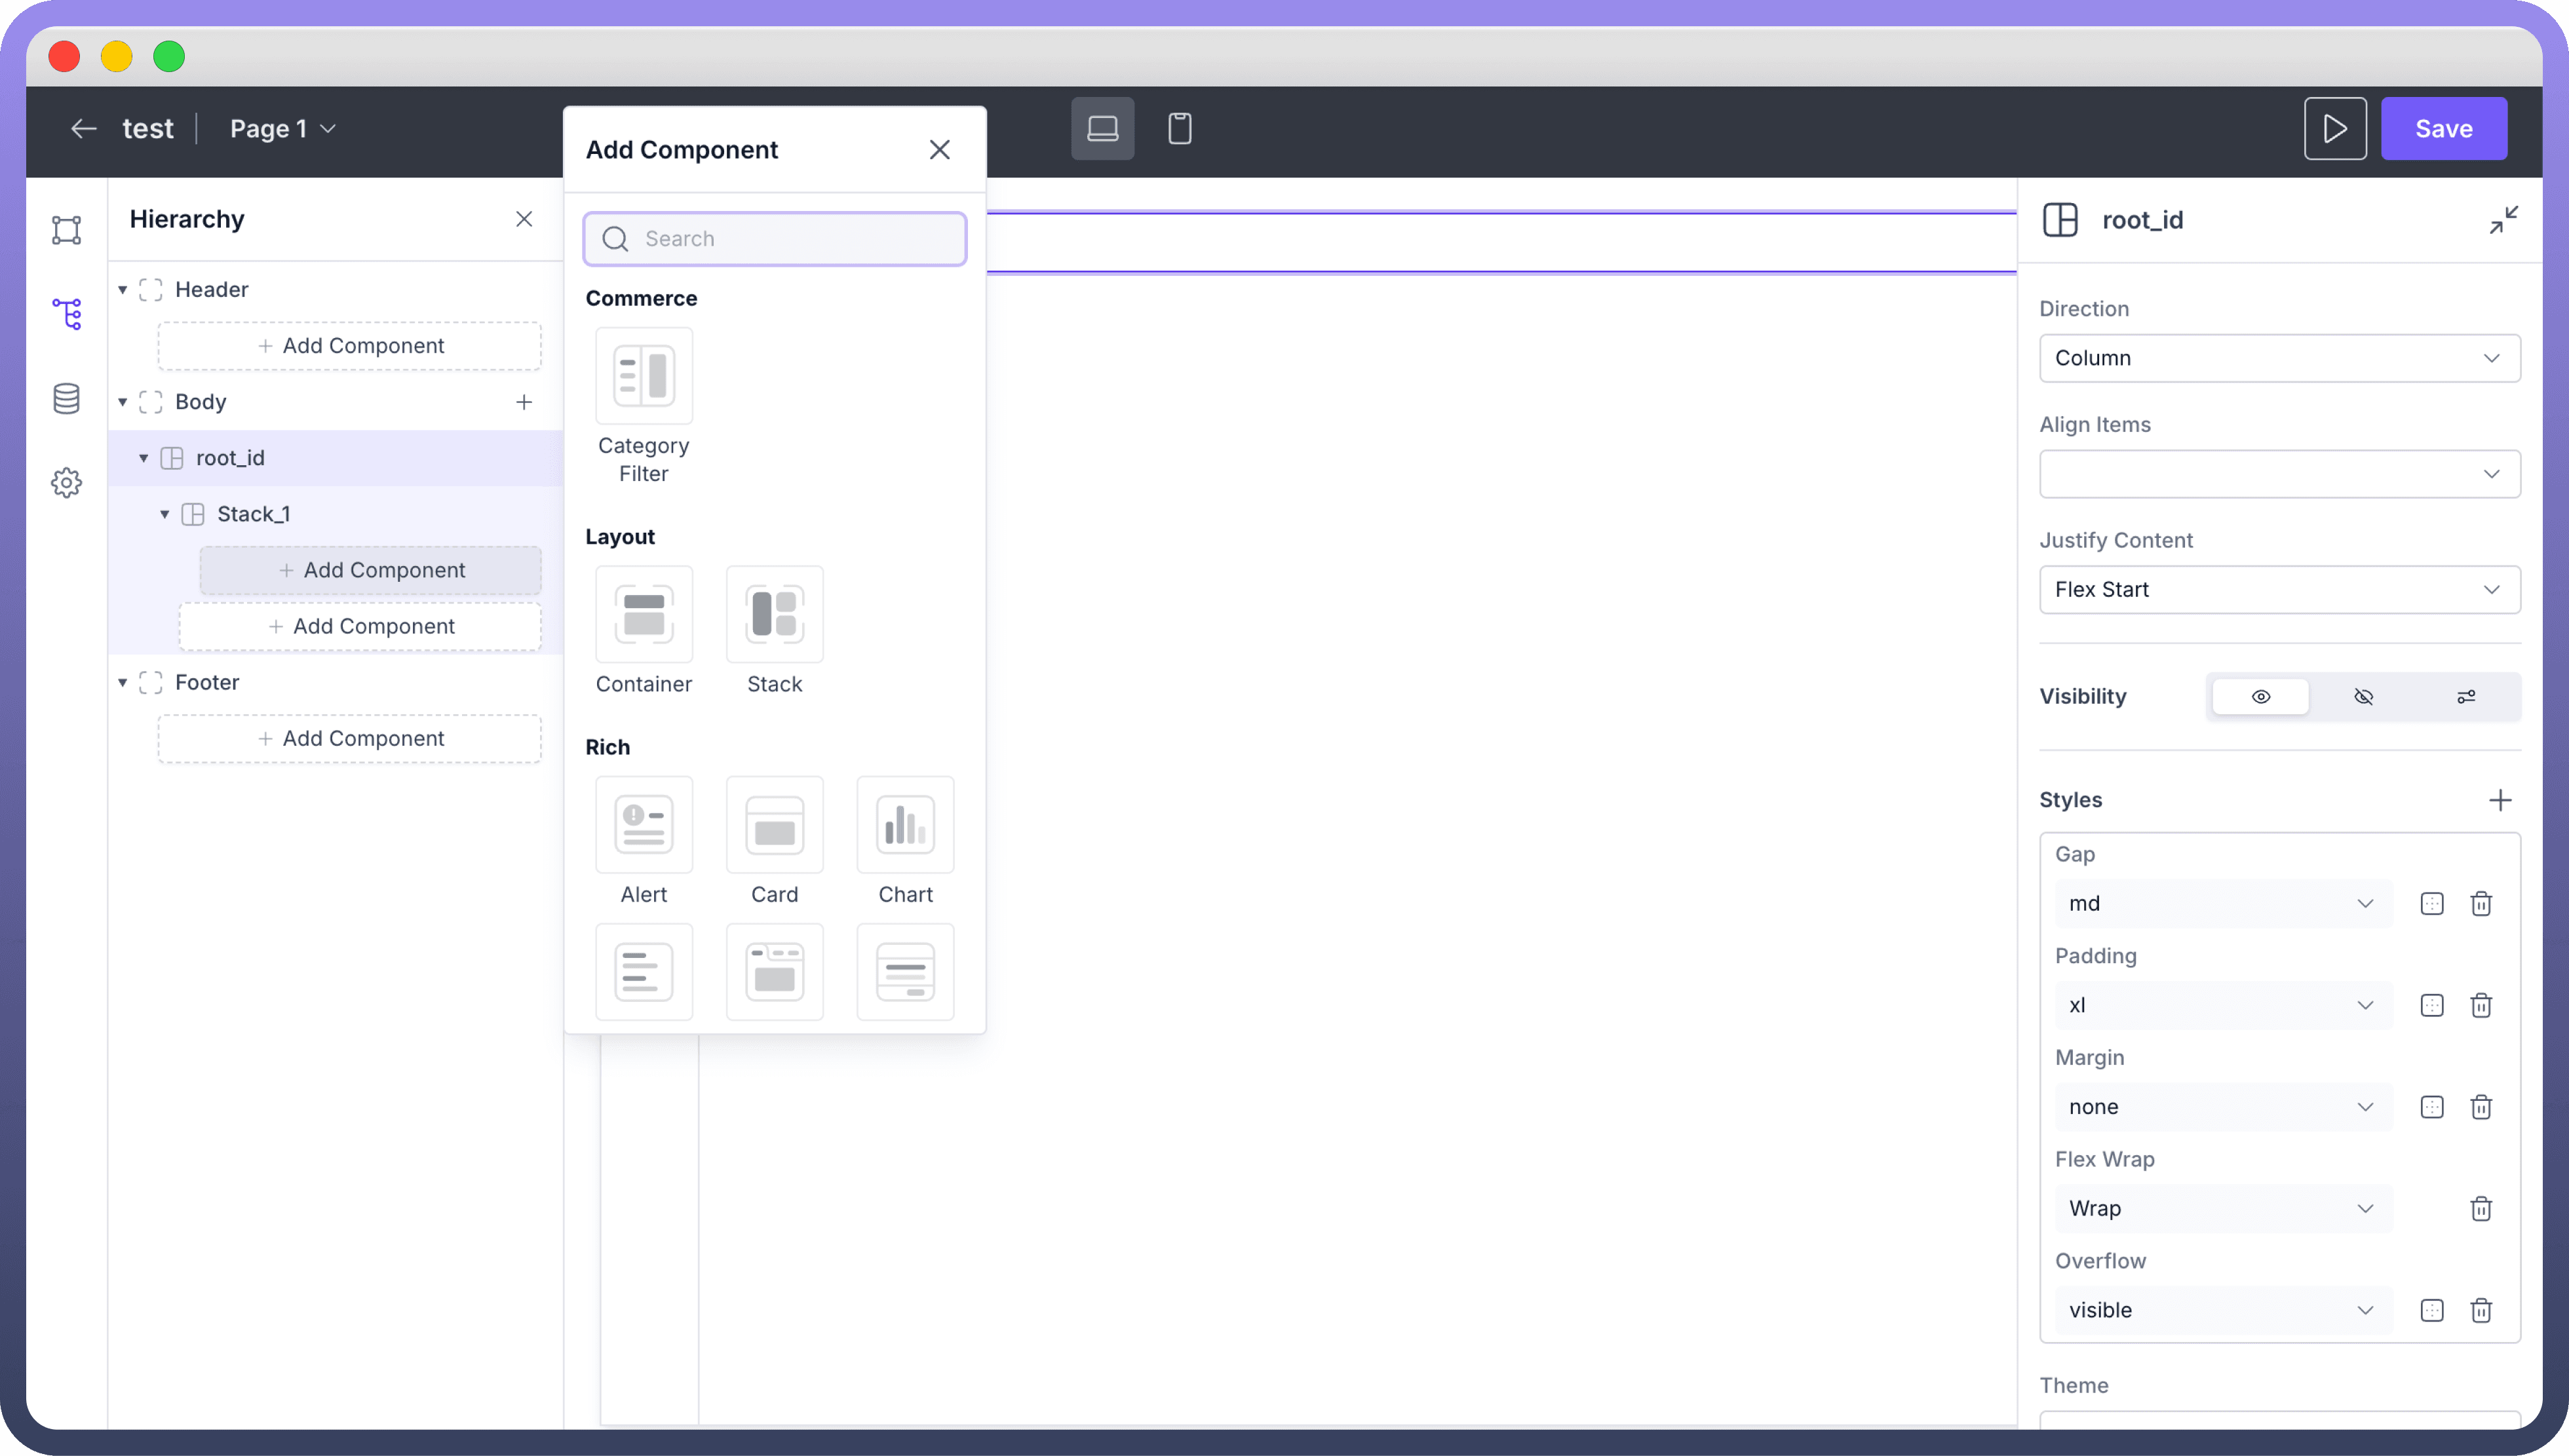Click Add Component under Footer
The image size is (2569, 1456).
tap(350, 739)
